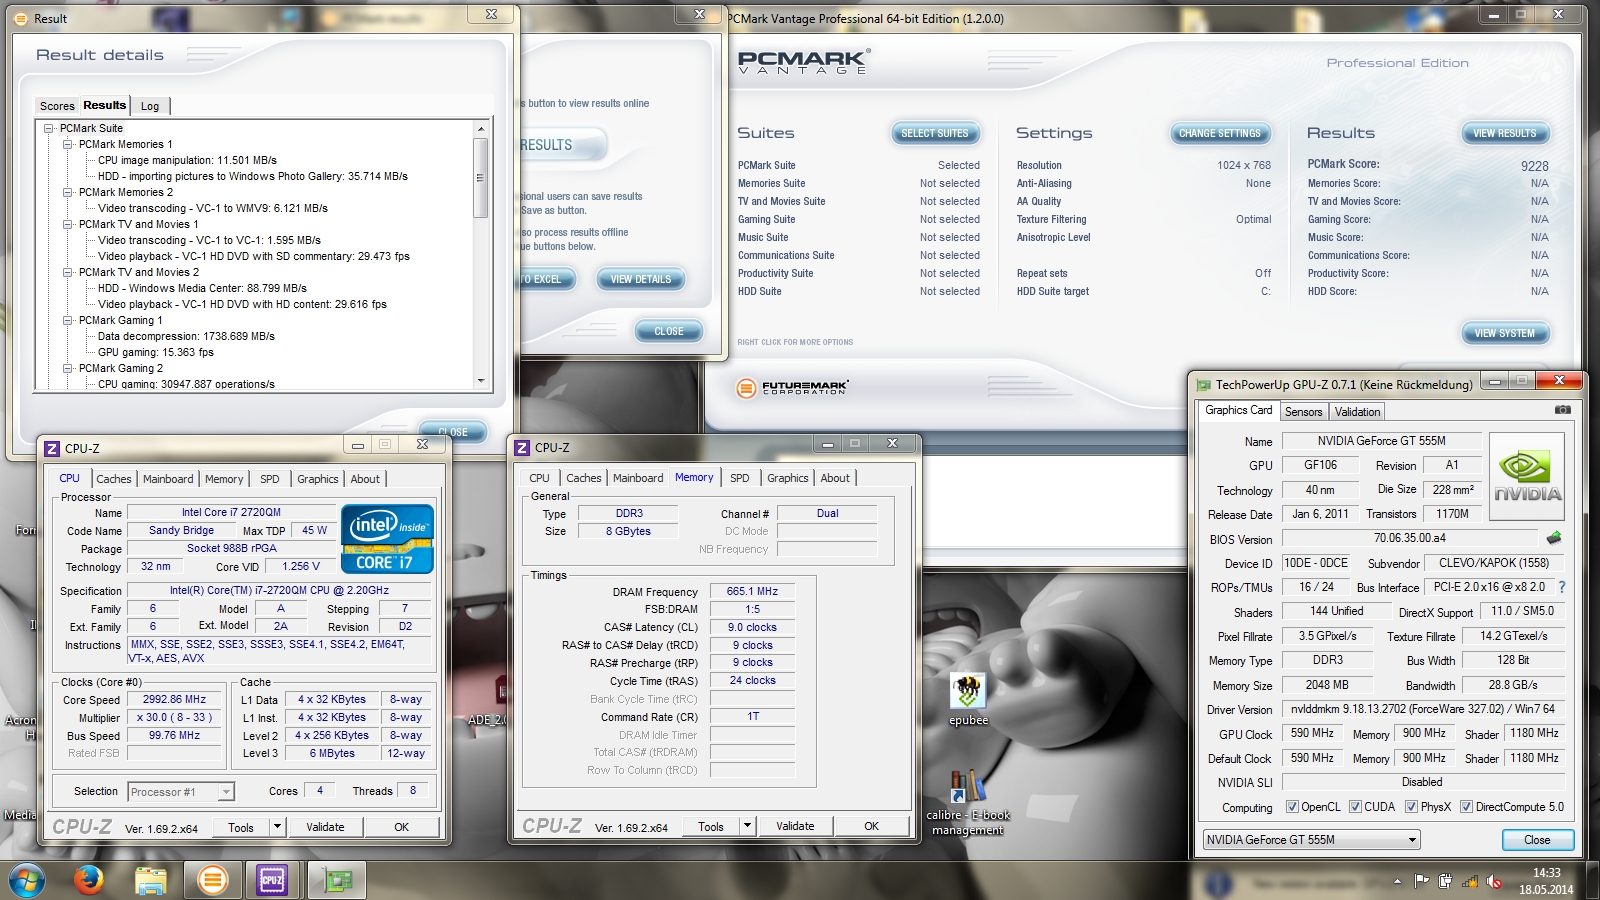The width and height of the screenshot is (1600, 900).
Task: Open the Processor #1 selection dropdown
Action: point(181,792)
